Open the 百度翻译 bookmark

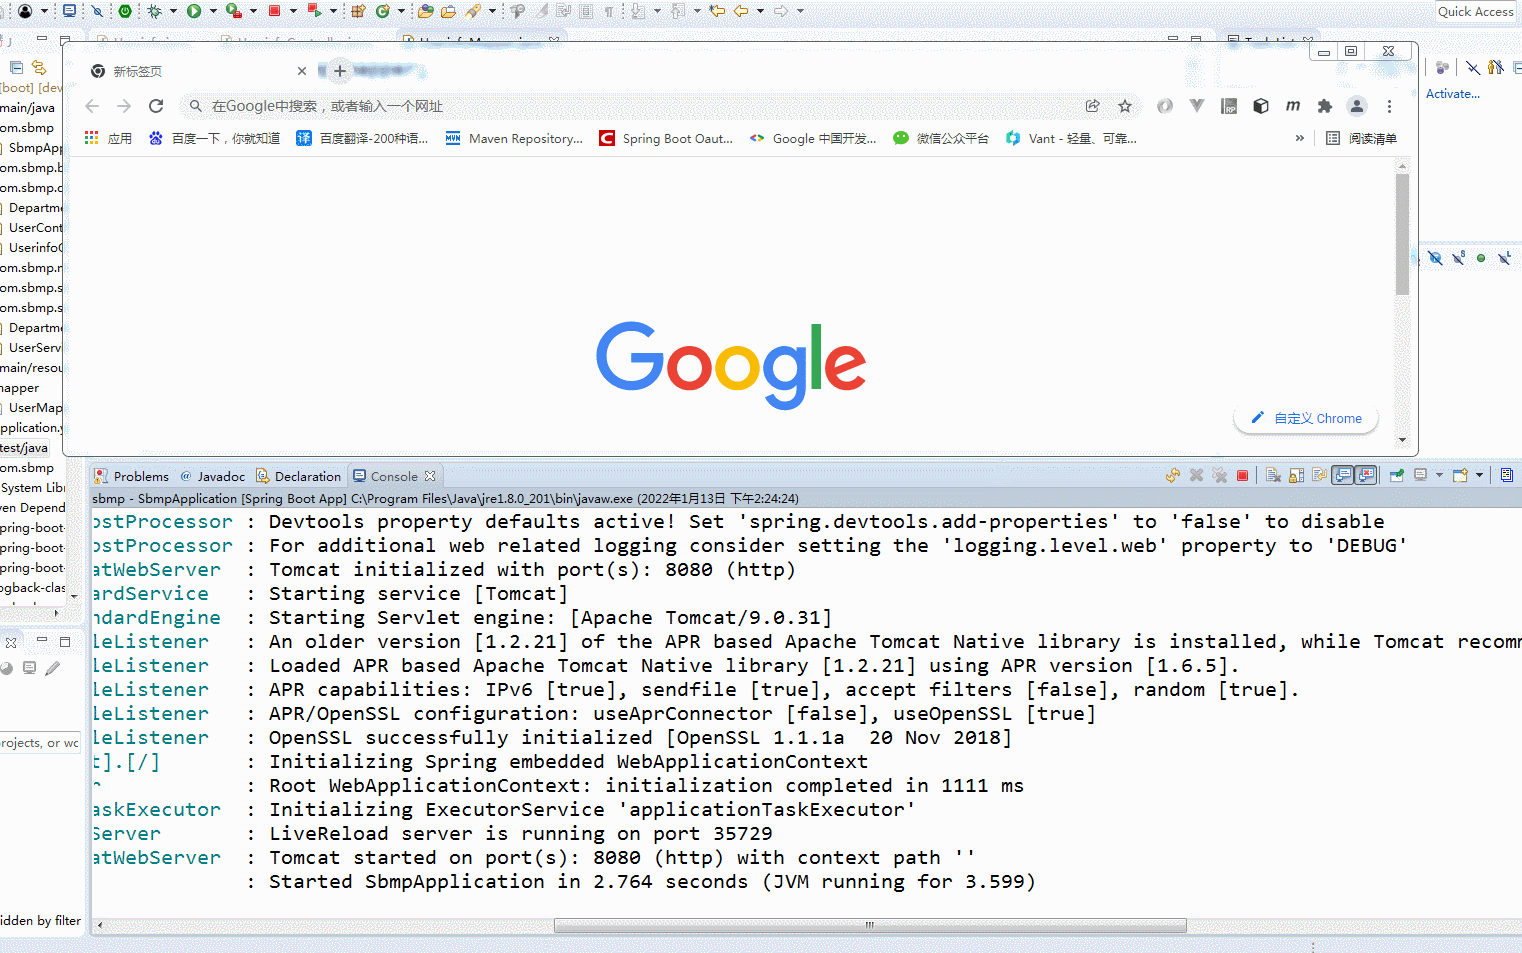(x=362, y=138)
